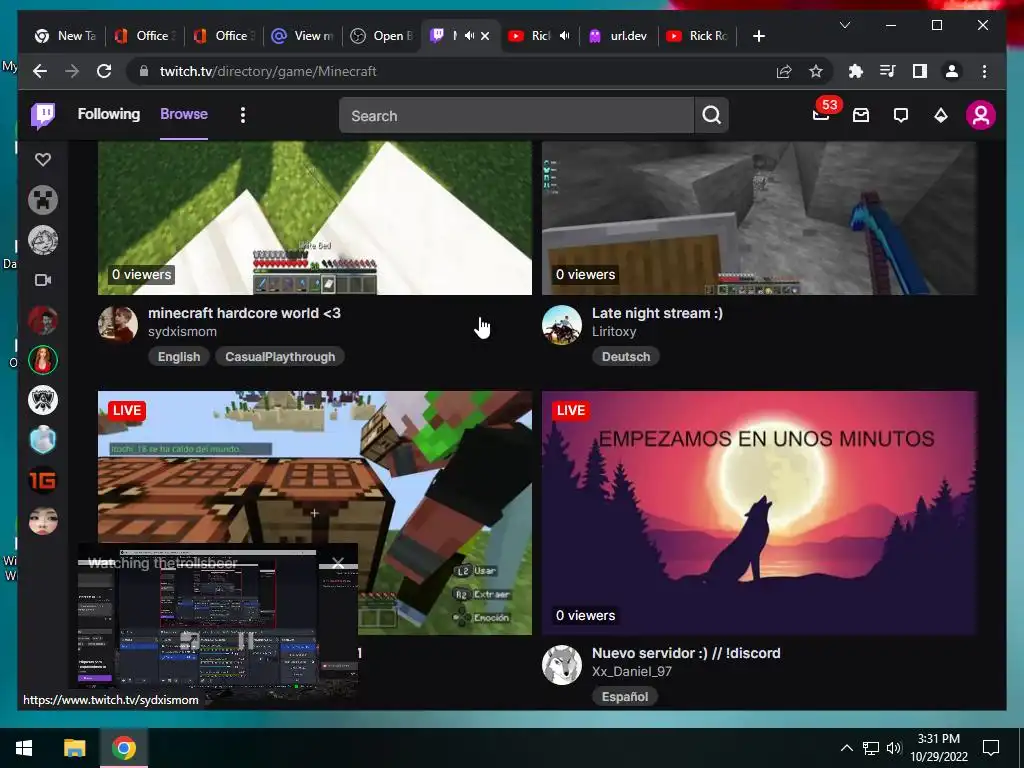Switch to the 'View m' browser tab
The image size is (1024, 768).
pos(303,36)
